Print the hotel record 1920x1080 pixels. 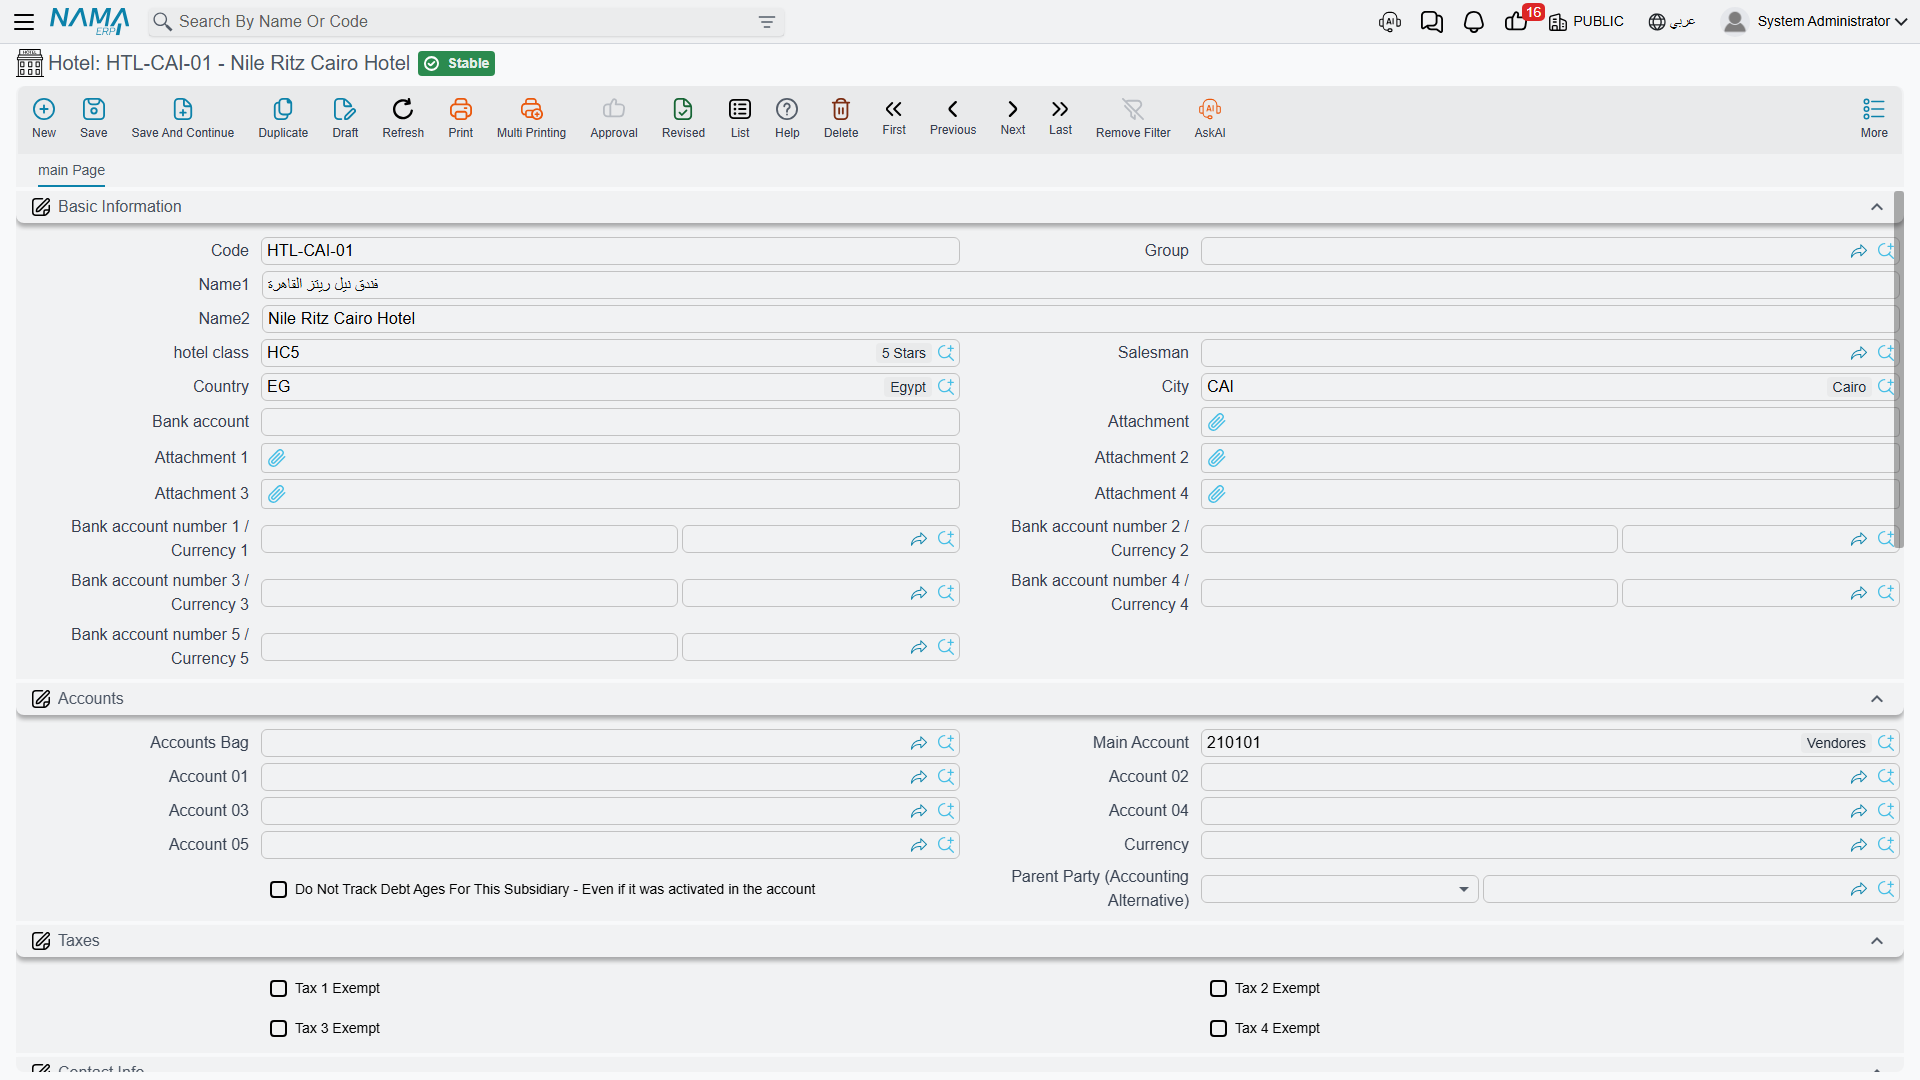(461, 118)
